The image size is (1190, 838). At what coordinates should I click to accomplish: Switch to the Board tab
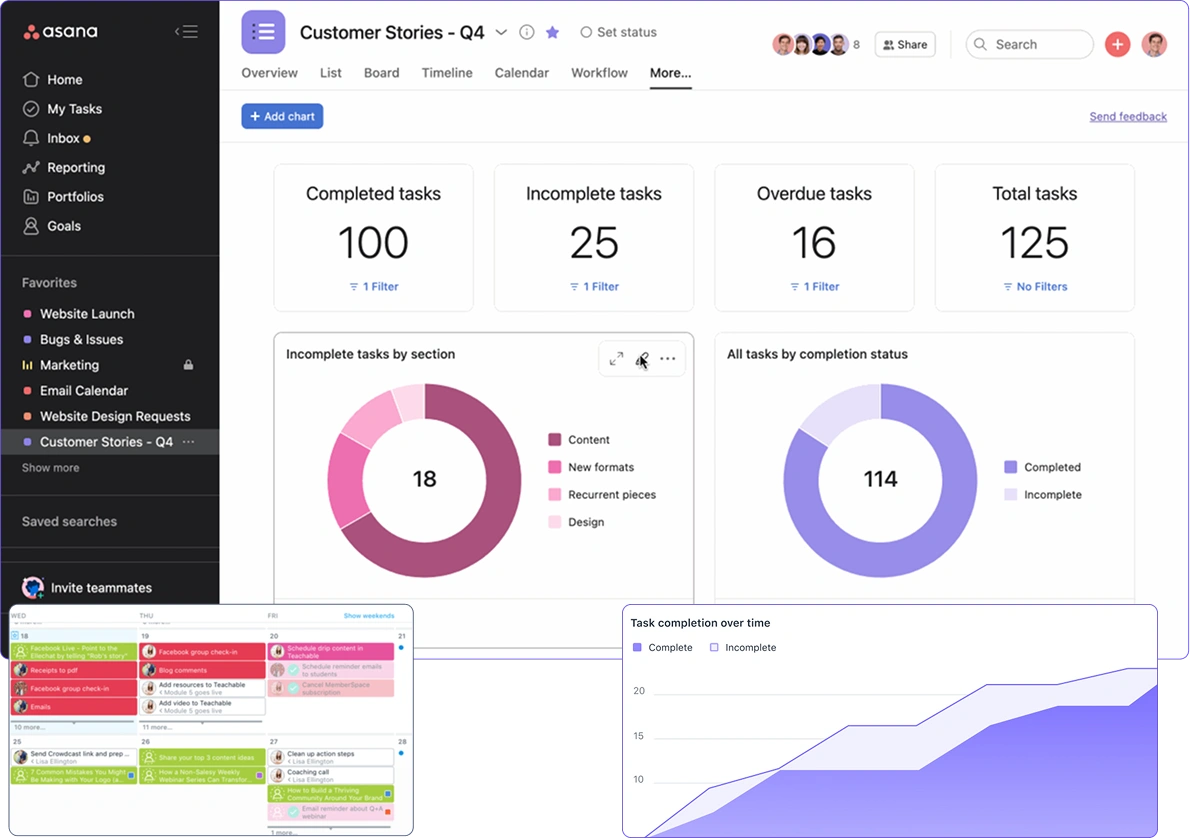(381, 73)
